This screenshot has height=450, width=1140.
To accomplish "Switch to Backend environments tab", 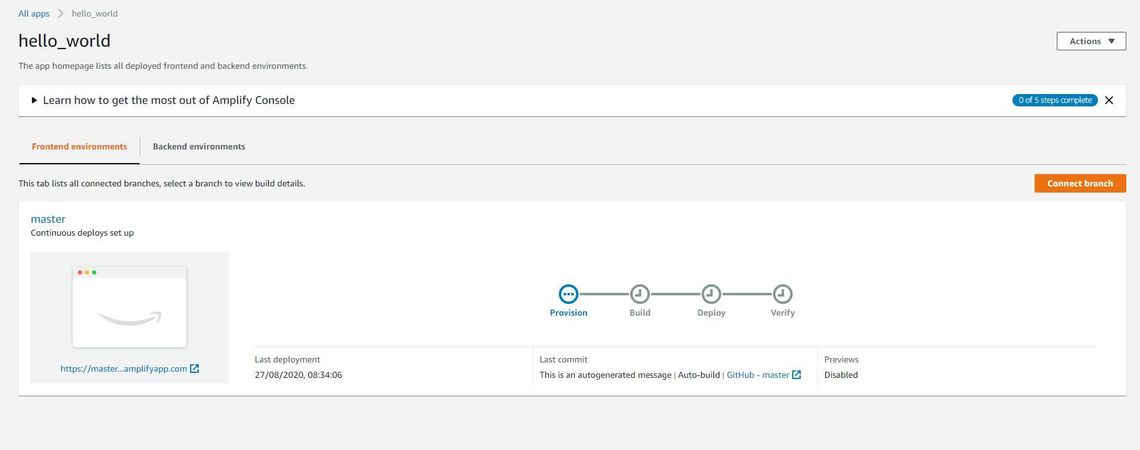I will pos(198,146).
